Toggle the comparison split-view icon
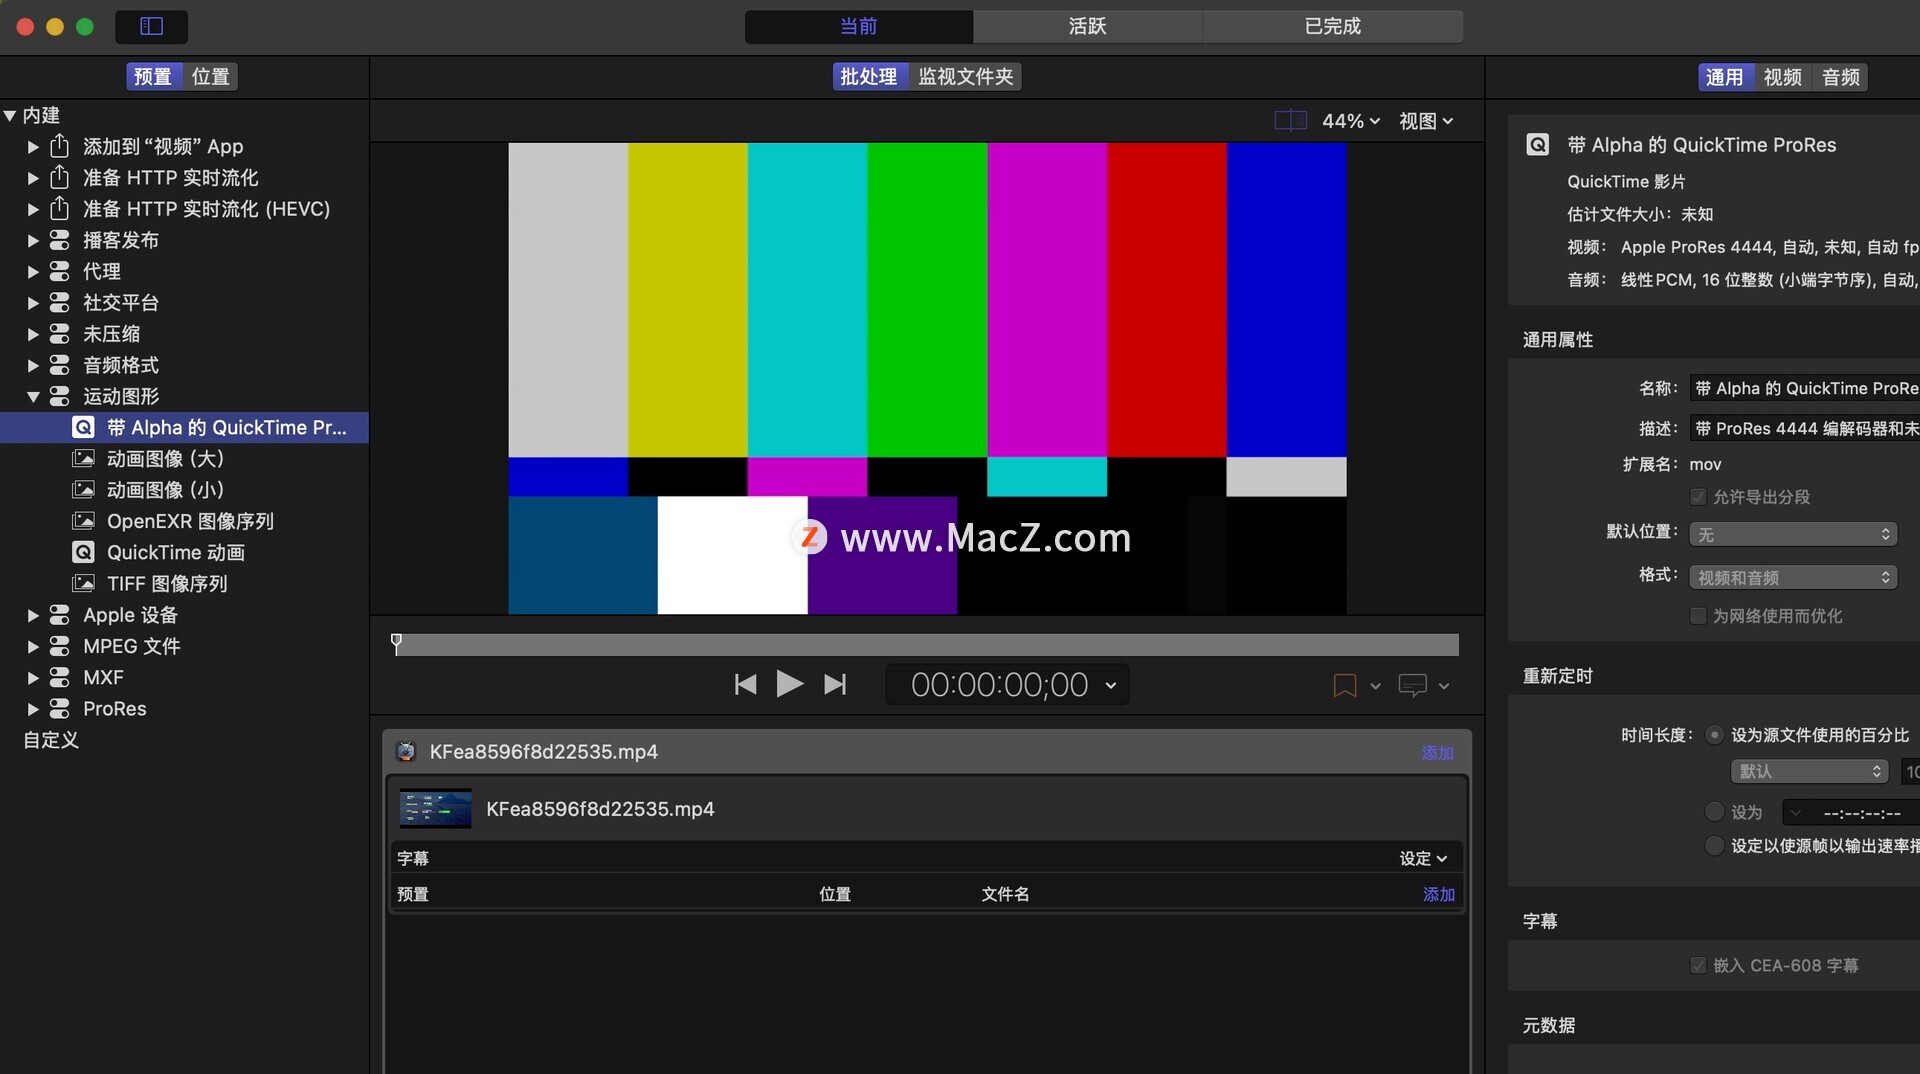Viewport: 1920px width, 1074px height. [x=1290, y=121]
